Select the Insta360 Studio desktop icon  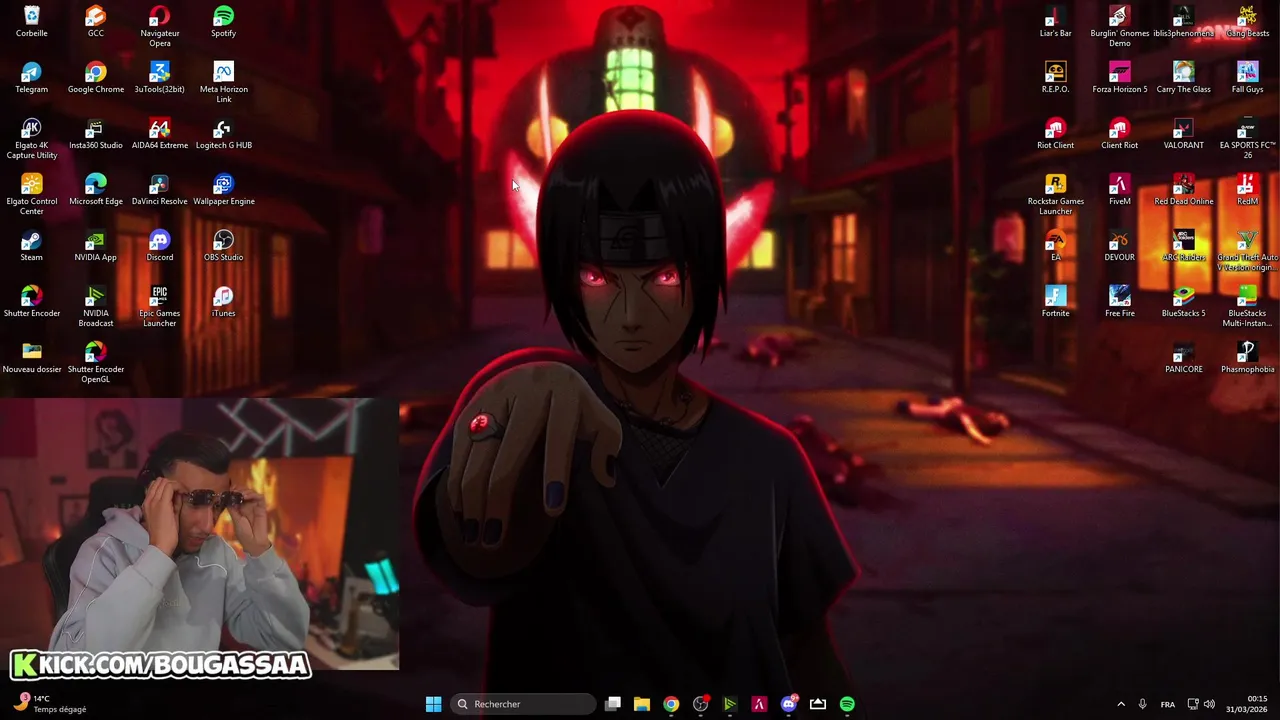click(x=96, y=134)
